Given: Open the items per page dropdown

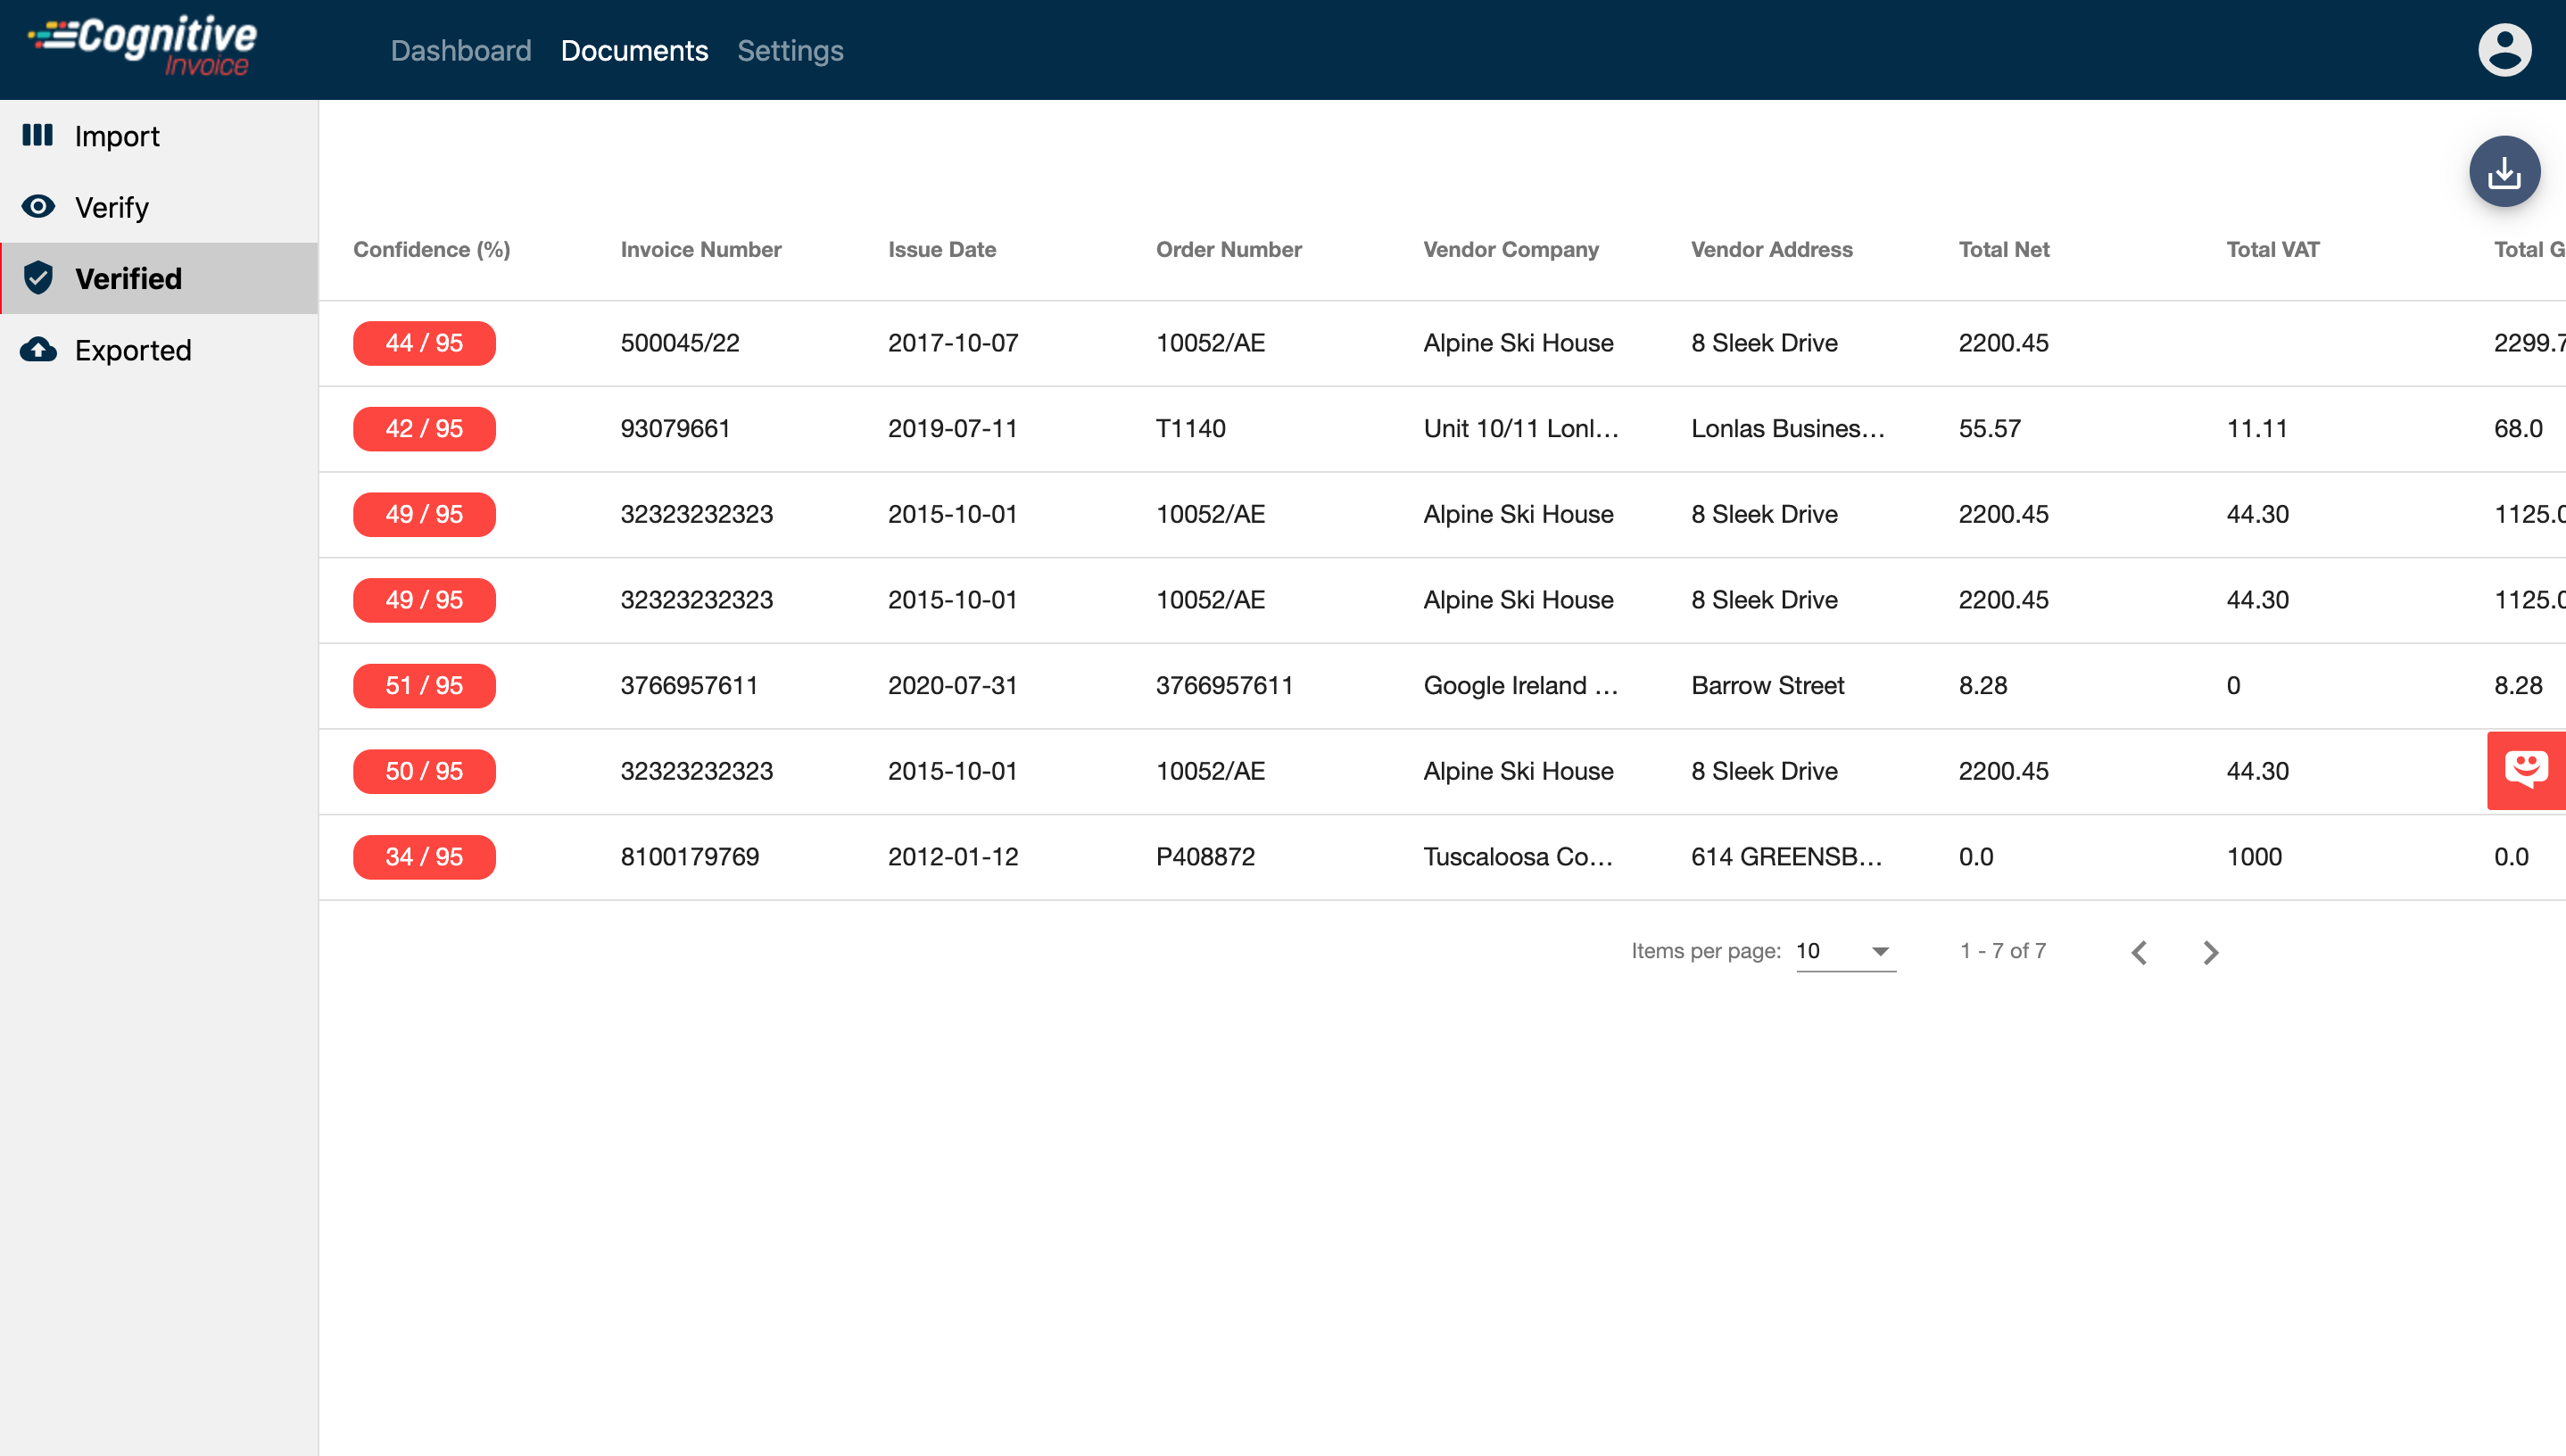Looking at the screenshot, I should click(x=1845, y=951).
